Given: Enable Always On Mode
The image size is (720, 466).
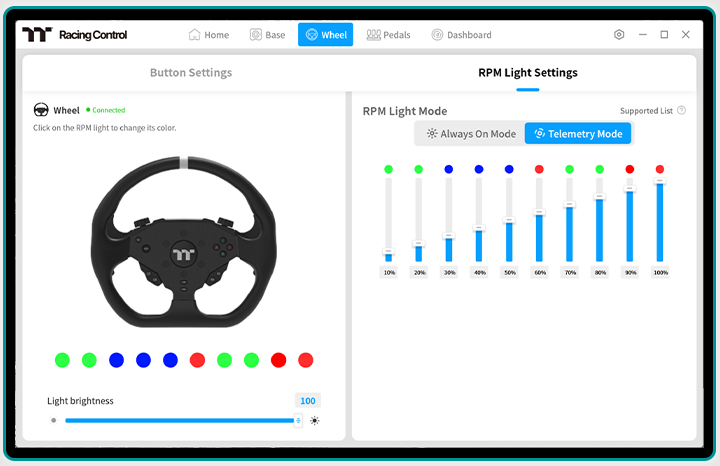Looking at the screenshot, I should tap(471, 134).
